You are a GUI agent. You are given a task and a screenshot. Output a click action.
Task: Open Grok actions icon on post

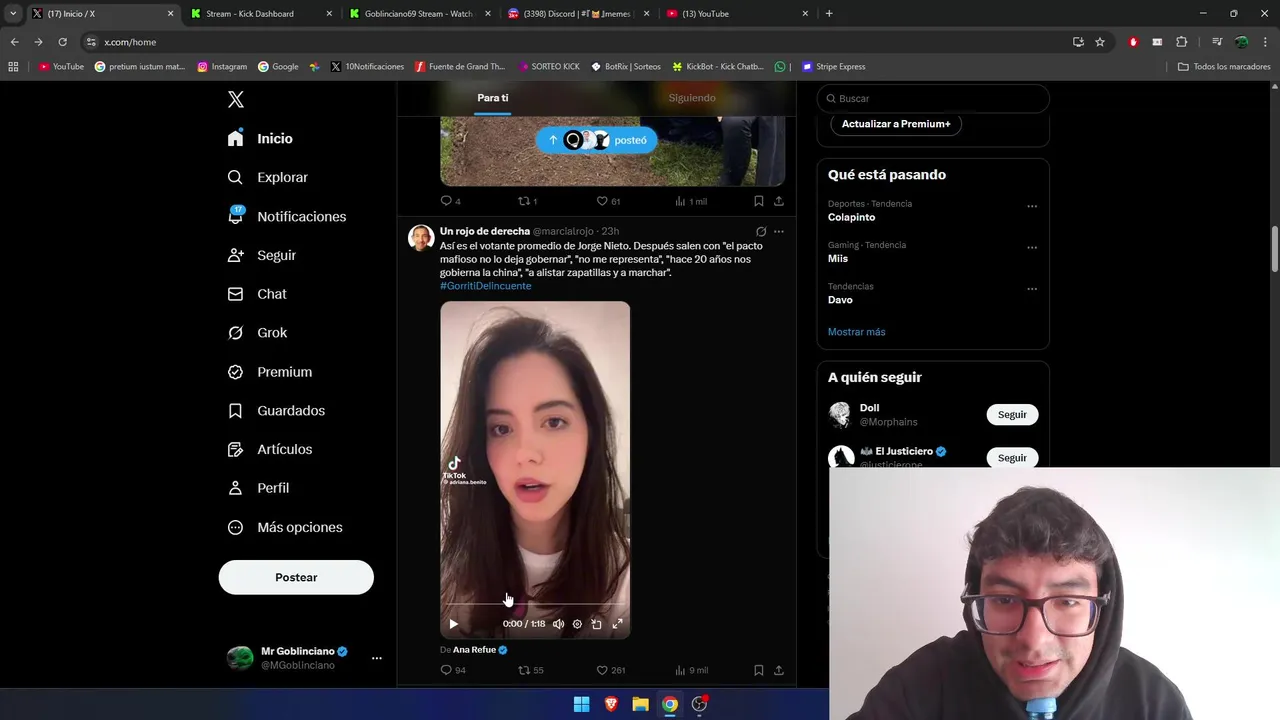tap(761, 231)
